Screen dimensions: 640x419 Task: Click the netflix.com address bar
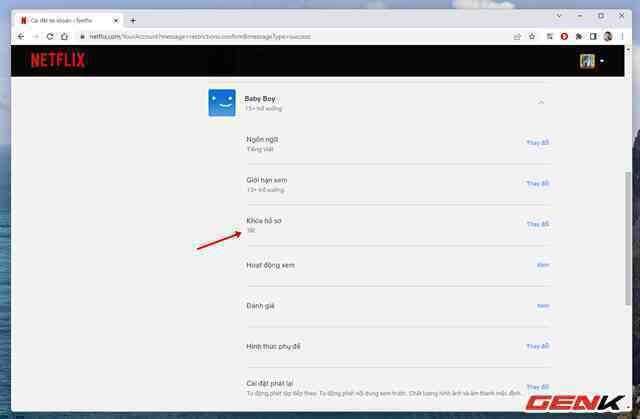click(294, 36)
